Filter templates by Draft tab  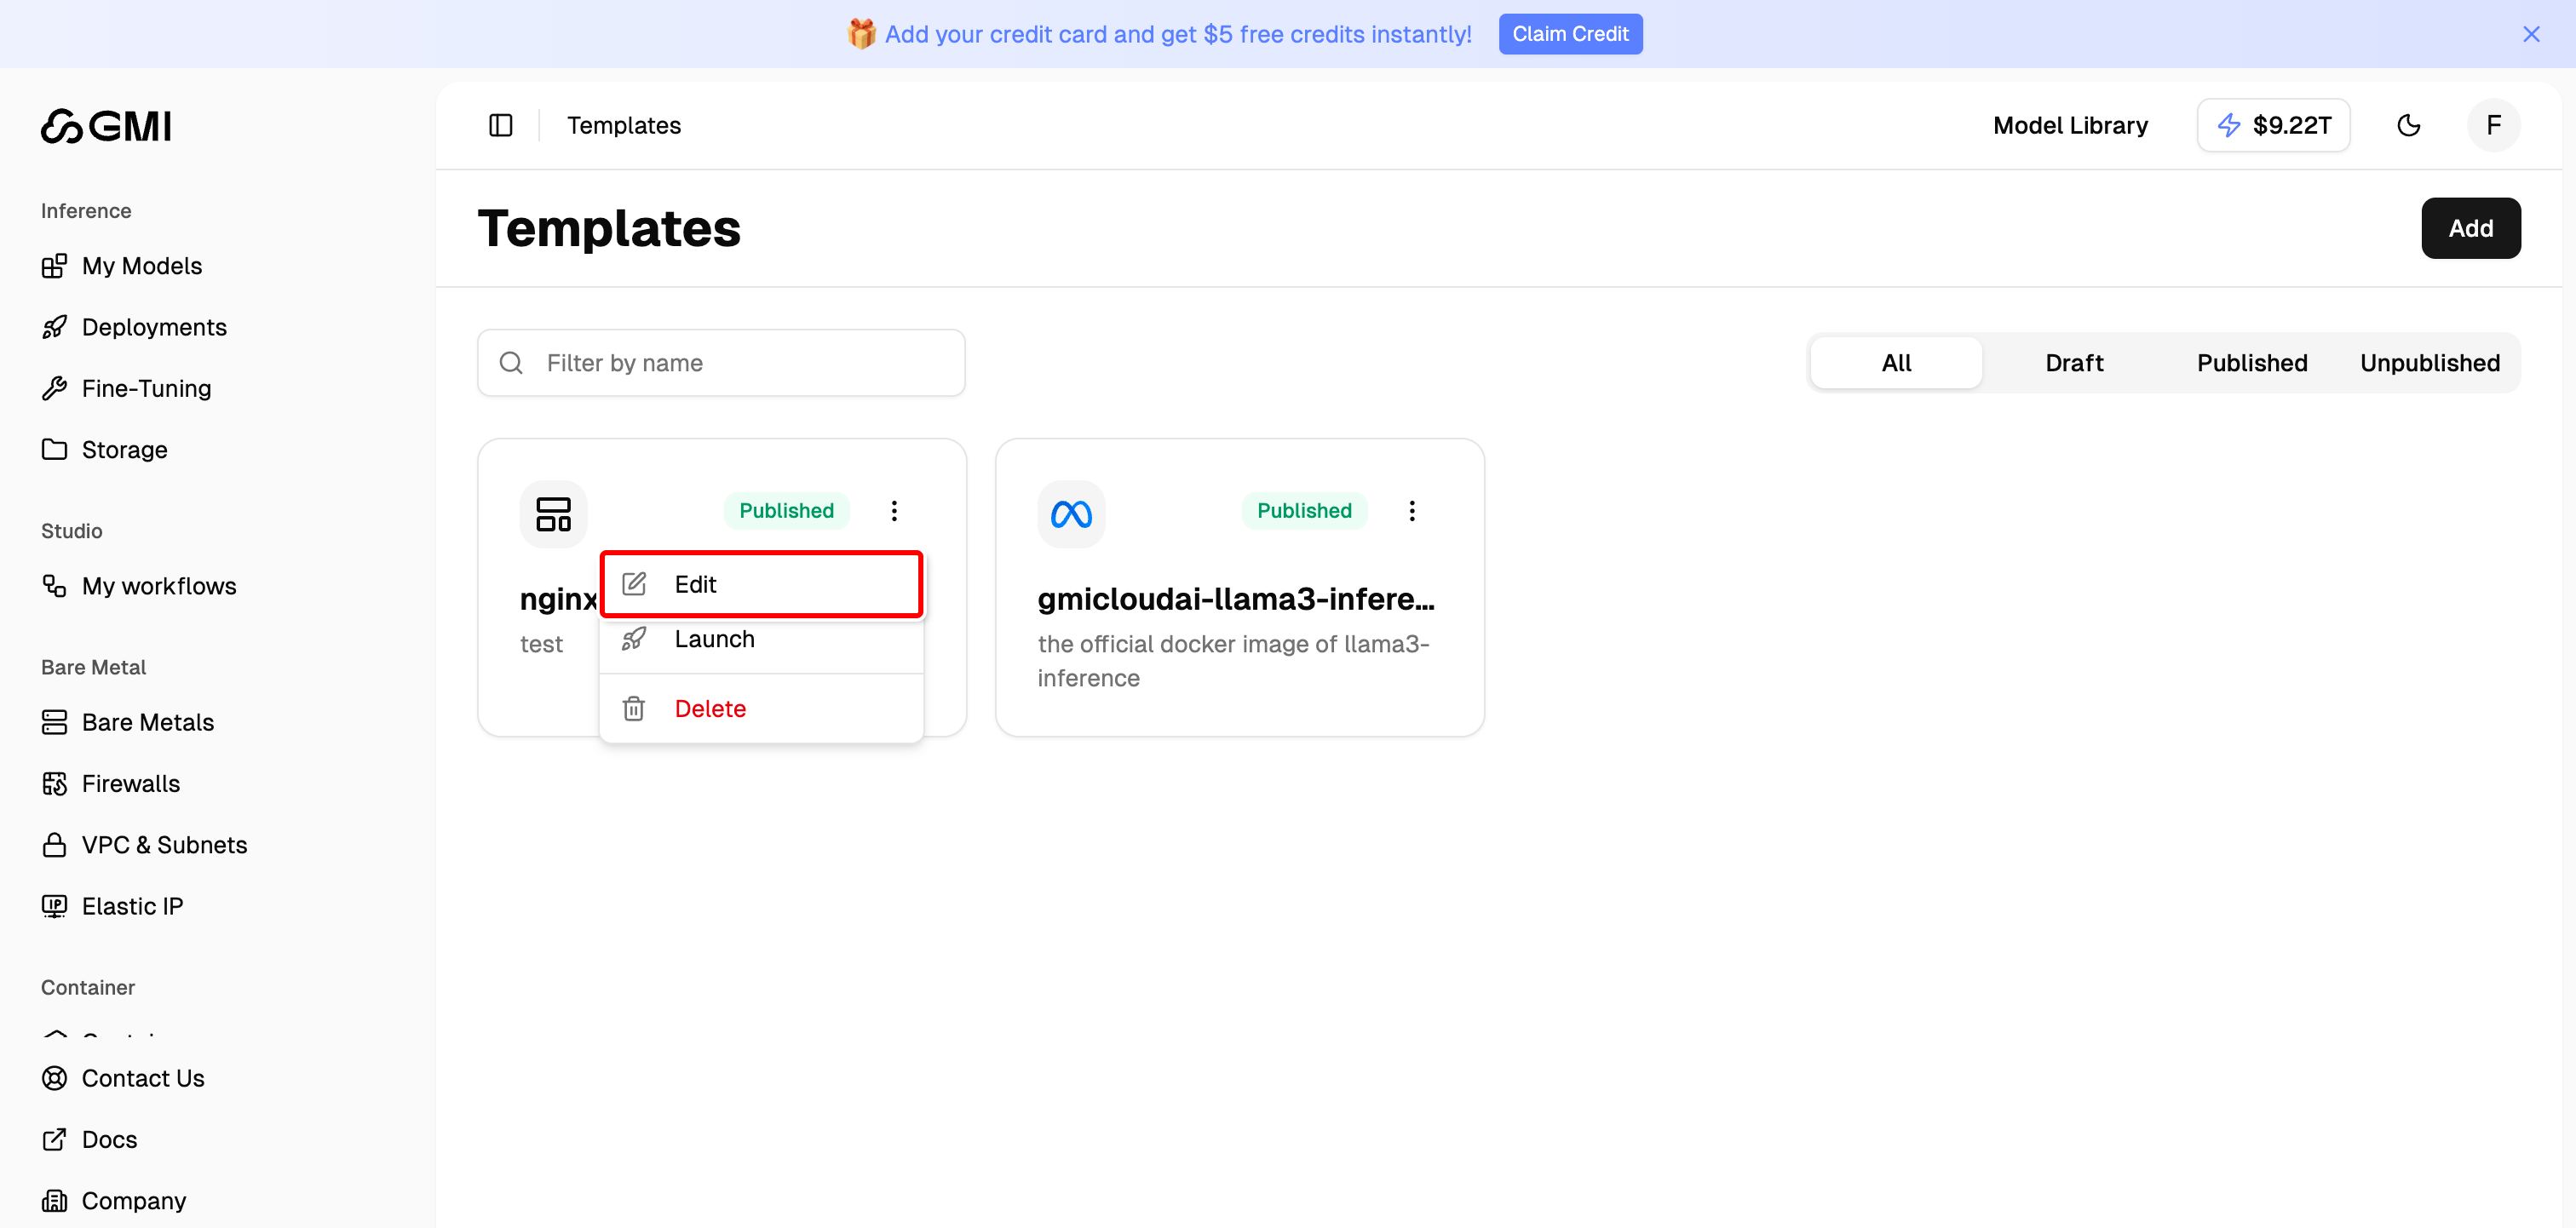2073,363
